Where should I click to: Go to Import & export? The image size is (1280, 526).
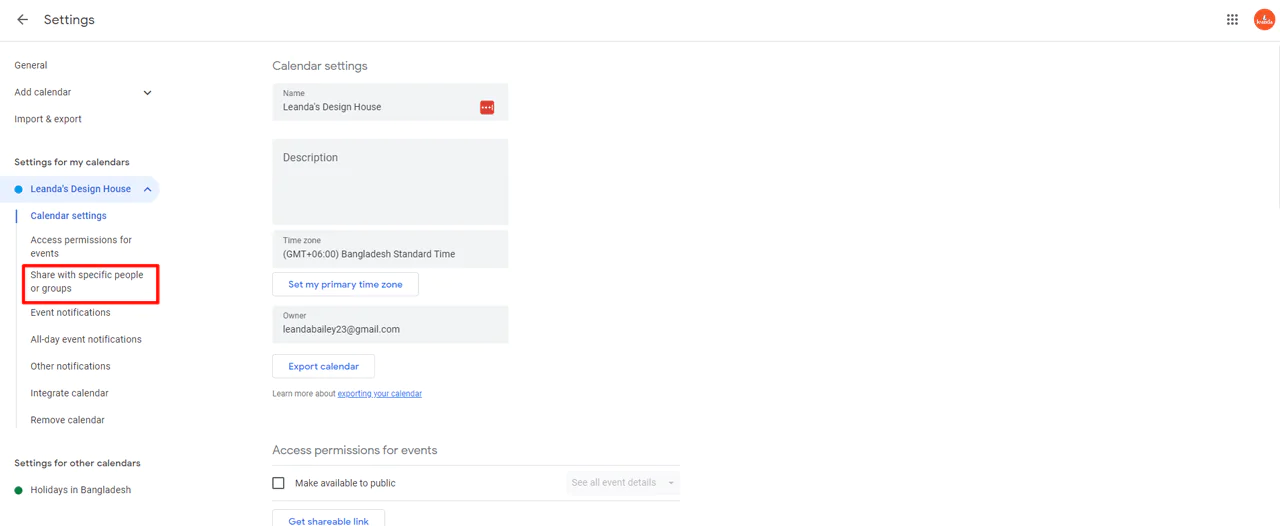pos(48,119)
